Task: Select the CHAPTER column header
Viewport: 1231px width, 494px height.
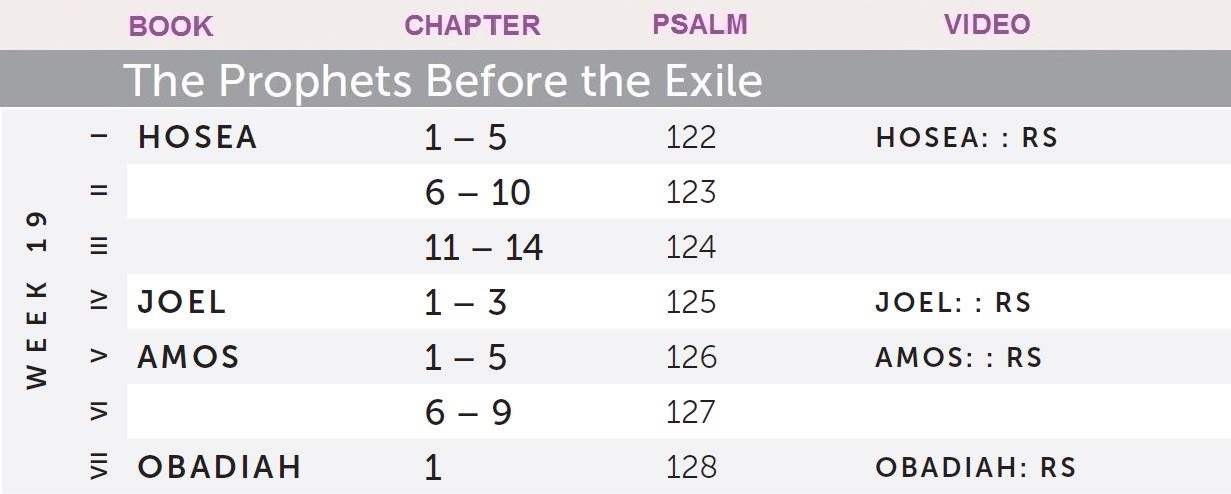Action: point(472,26)
